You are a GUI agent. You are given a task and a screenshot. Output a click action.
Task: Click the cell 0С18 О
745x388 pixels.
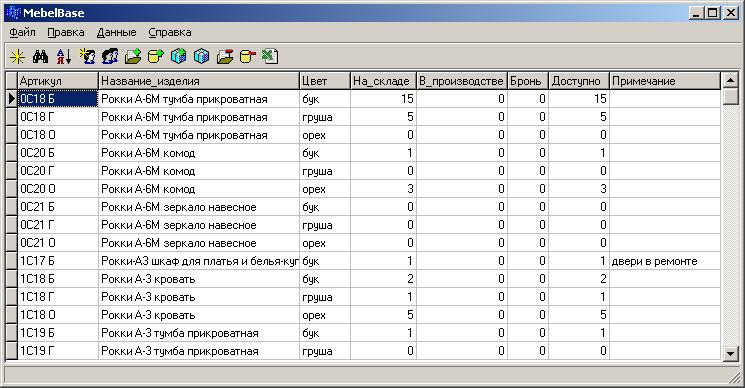[x=58, y=135]
